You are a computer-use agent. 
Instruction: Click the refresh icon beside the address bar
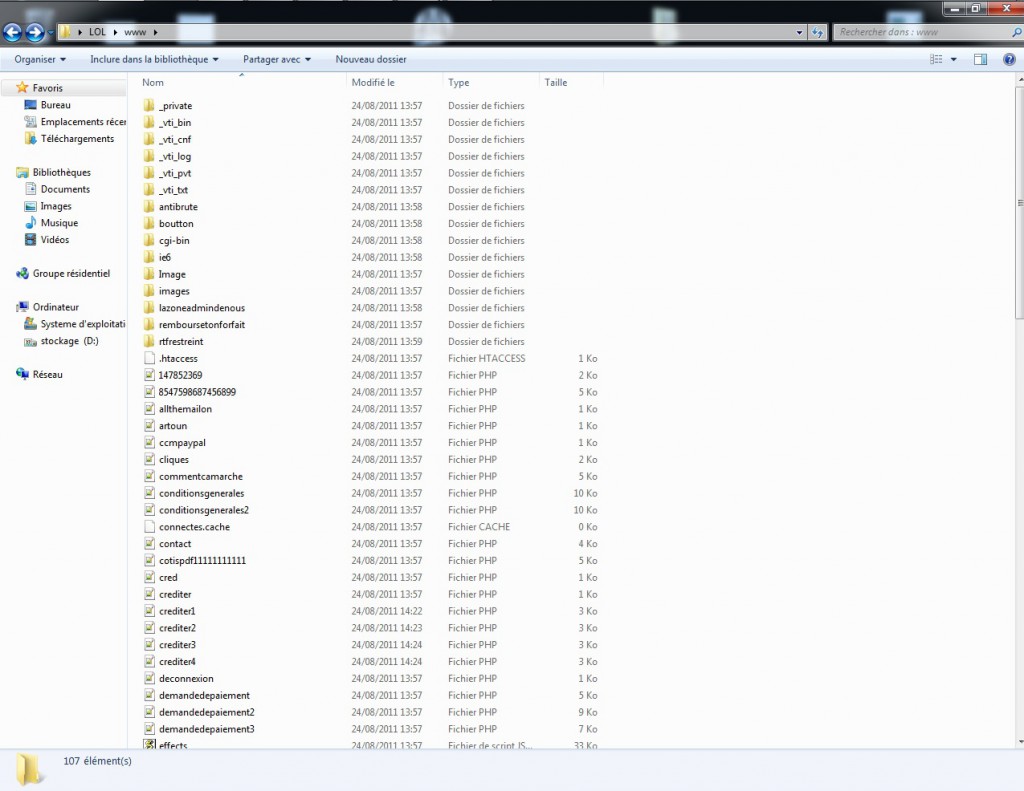(x=818, y=32)
